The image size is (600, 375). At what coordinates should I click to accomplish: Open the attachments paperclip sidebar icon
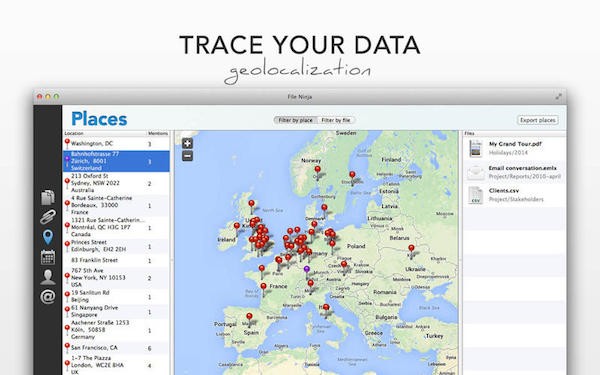point(48,217)
